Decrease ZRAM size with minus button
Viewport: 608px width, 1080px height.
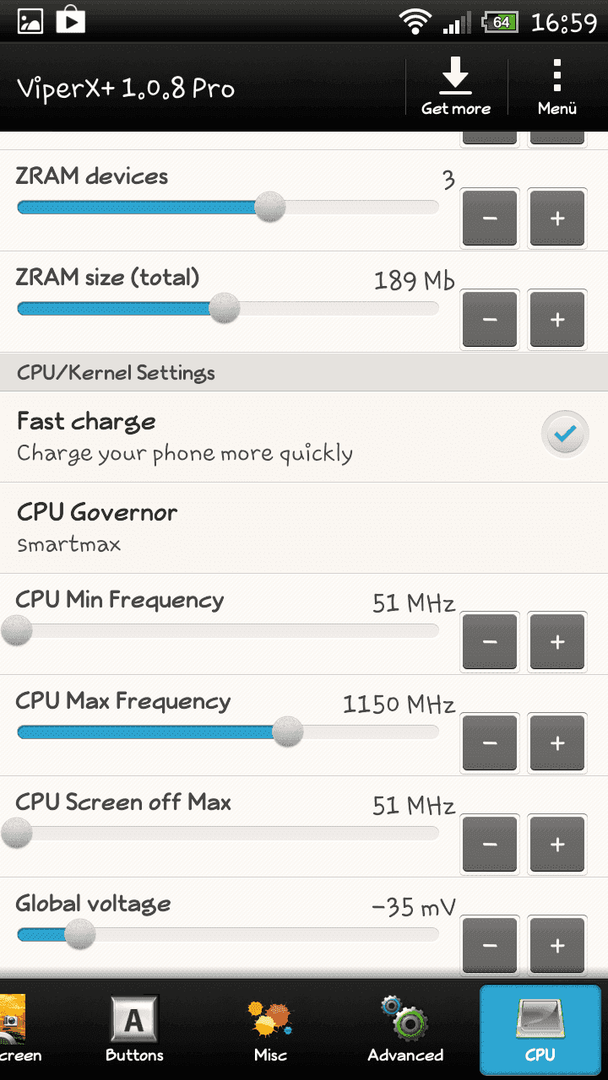coord(490,320)
